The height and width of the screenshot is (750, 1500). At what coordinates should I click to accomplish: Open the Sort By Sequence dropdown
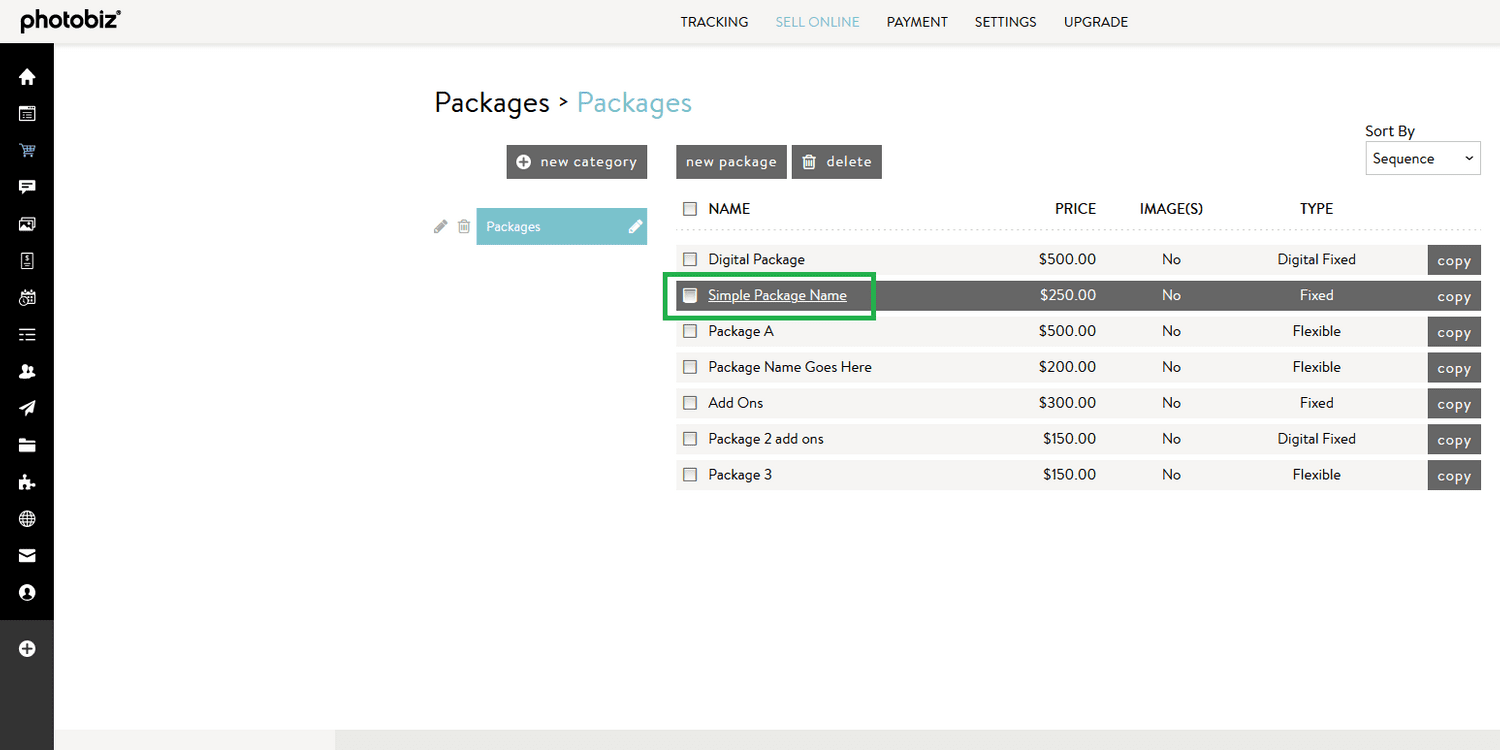tap(1422, 158)
